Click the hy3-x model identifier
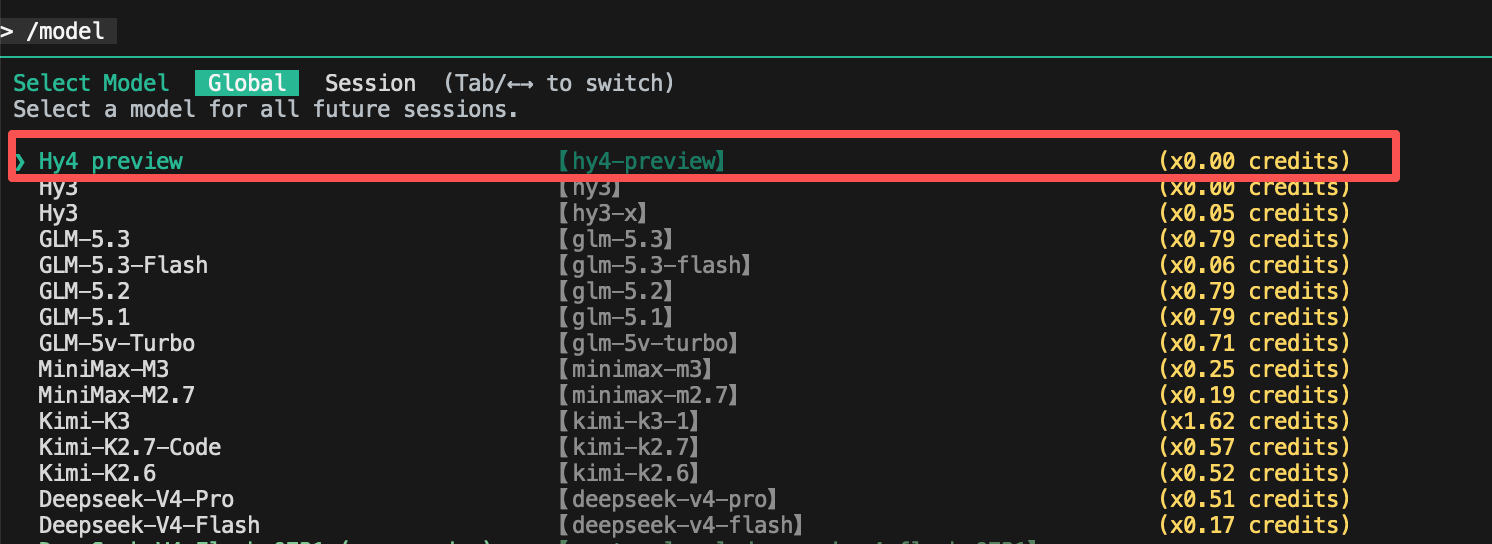The image size is (1492, 544). coord(603,213)
